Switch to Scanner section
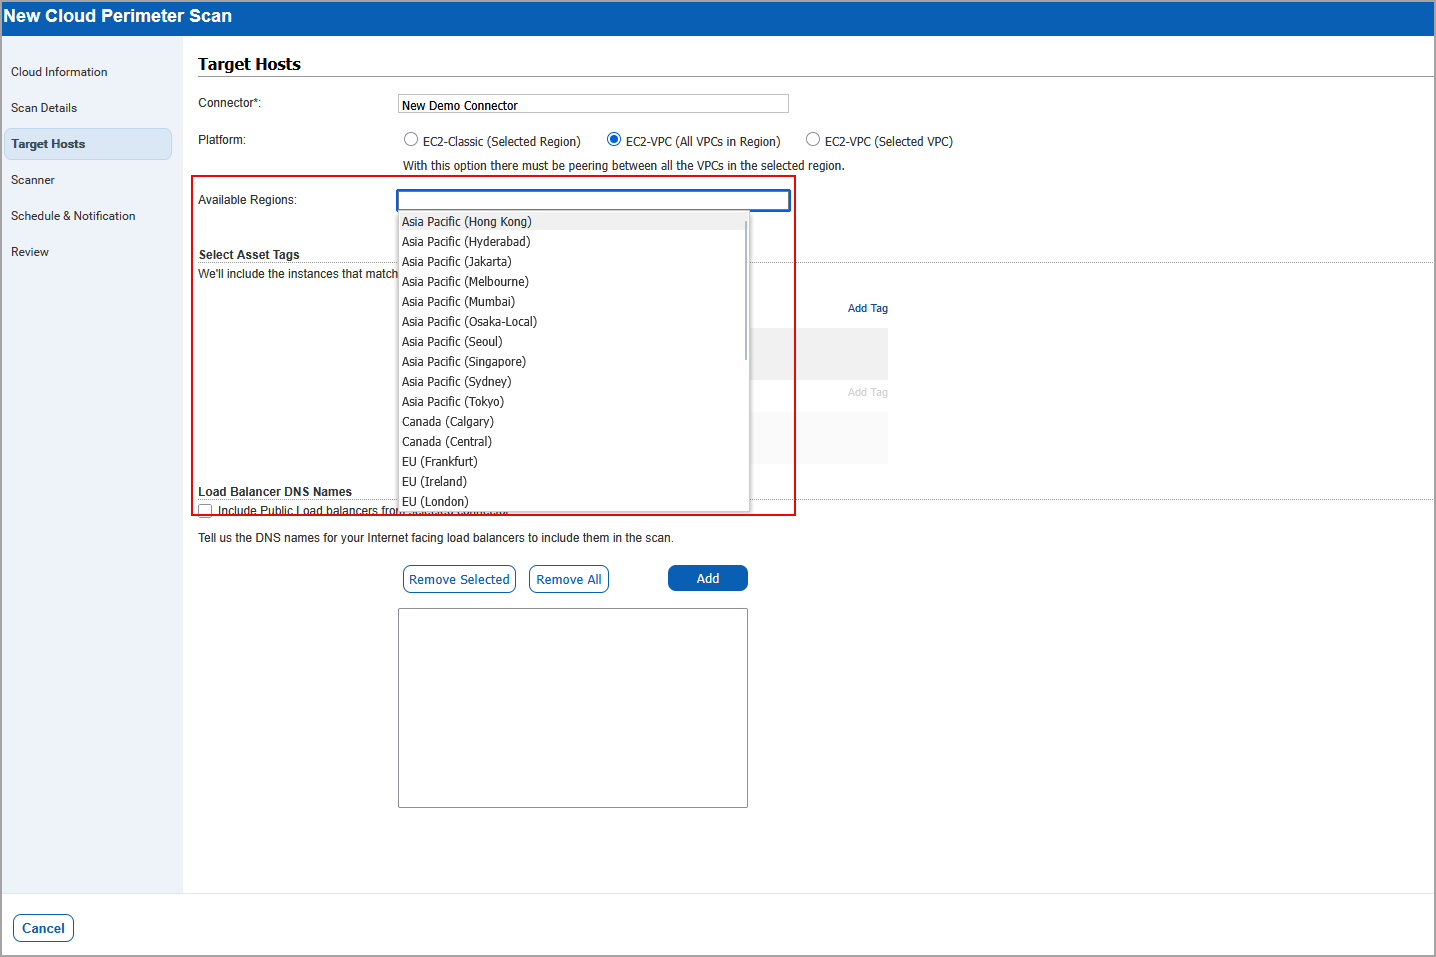Screen dimensions: 1436x957 click(33, 180)
